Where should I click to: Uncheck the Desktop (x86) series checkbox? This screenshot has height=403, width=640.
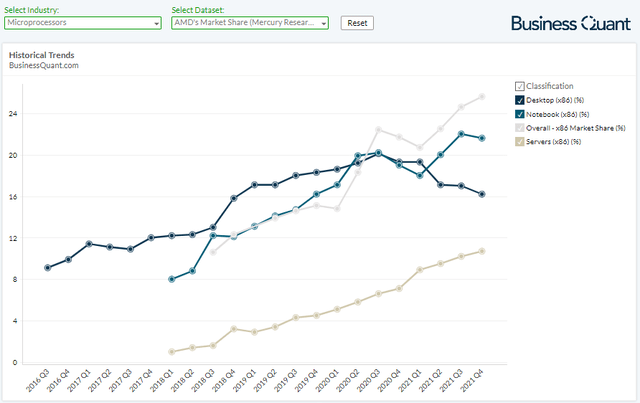(519, 100)
